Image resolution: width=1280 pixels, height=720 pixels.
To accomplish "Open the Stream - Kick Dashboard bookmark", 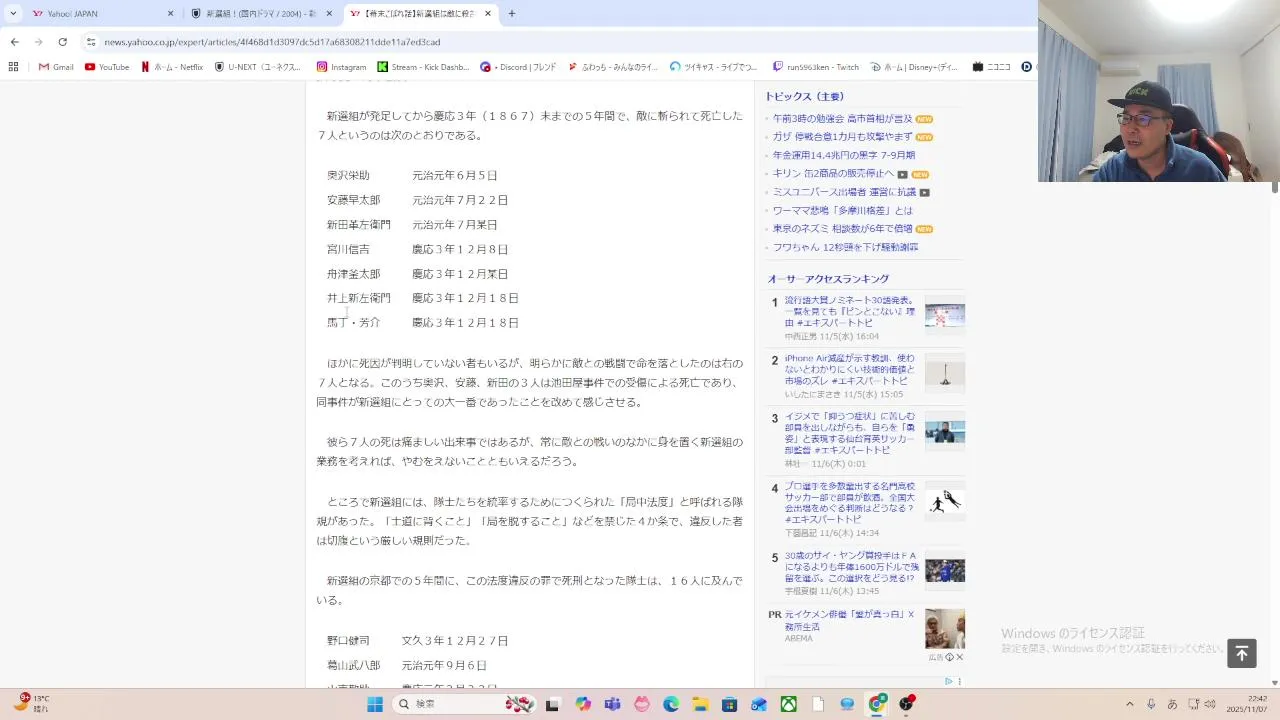I will [x=423, y=67].
